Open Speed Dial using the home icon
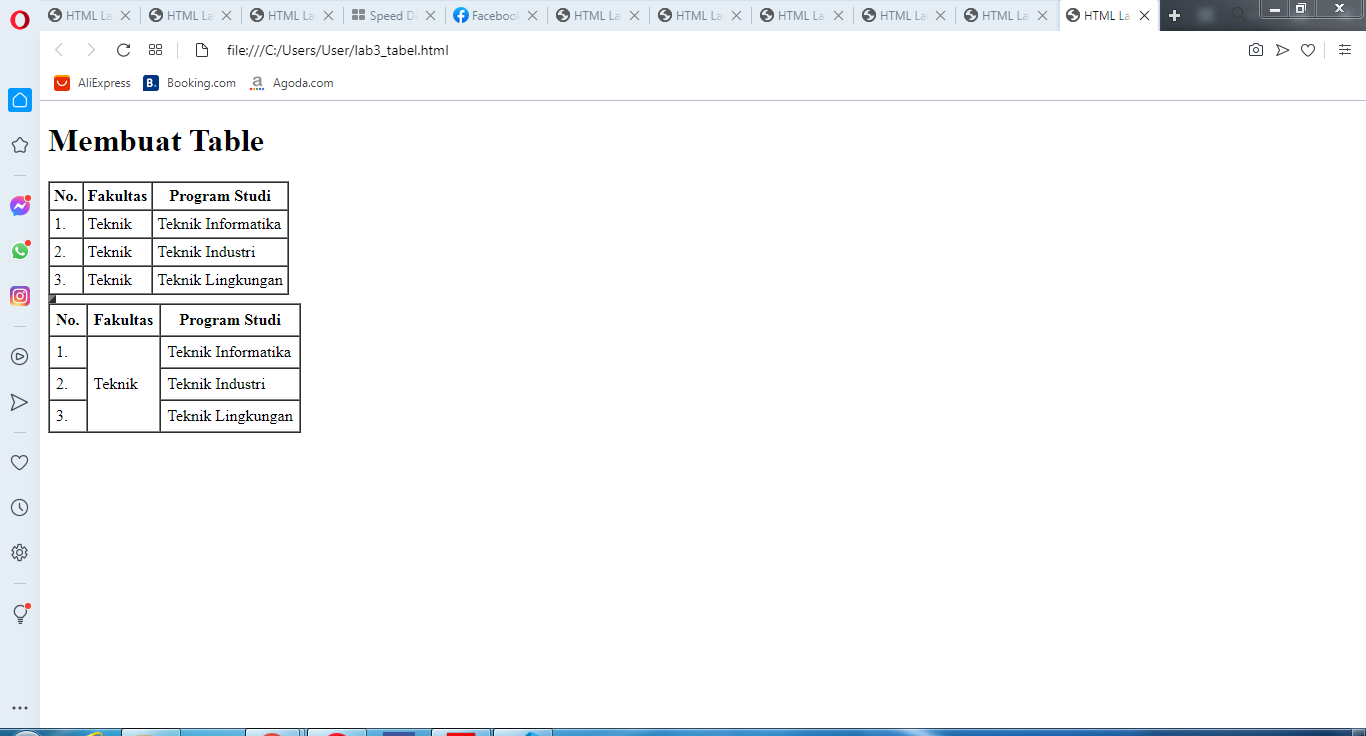The height and width of the screenshot is (736, 1366). coord(19,99)
